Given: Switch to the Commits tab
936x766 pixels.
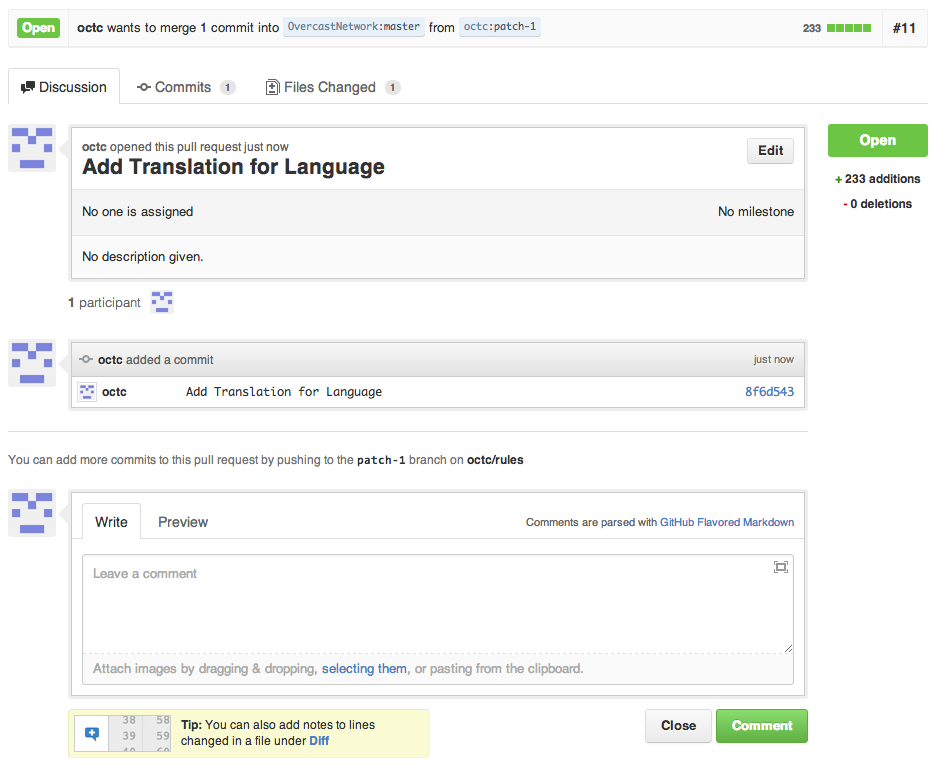Looking at the screenshot, I should (x=186, y=87).
